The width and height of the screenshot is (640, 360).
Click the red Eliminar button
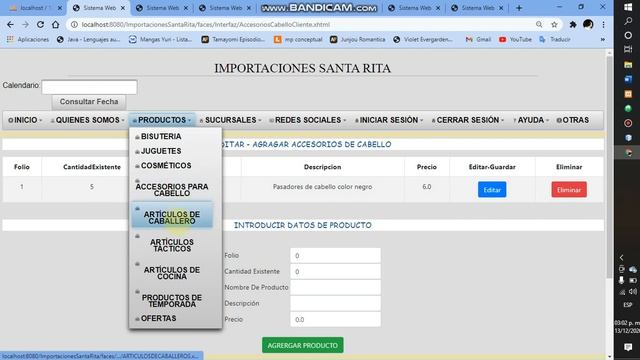coord(569,190)
